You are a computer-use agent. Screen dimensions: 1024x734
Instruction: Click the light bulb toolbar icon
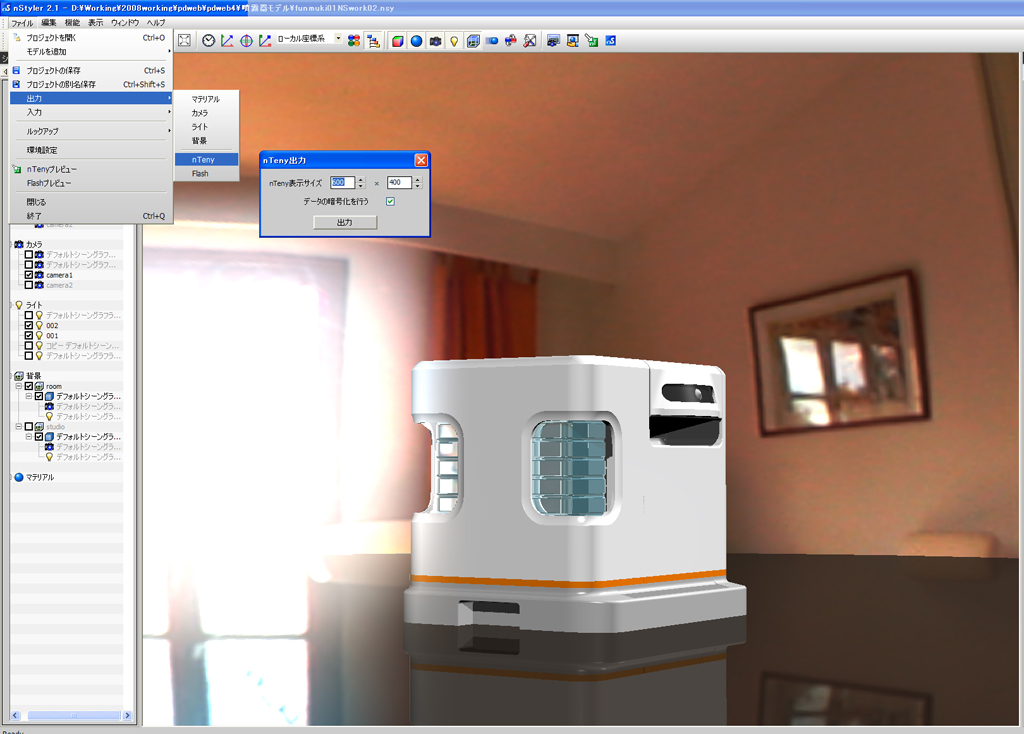pyautogui.click(x=453, y=41)
